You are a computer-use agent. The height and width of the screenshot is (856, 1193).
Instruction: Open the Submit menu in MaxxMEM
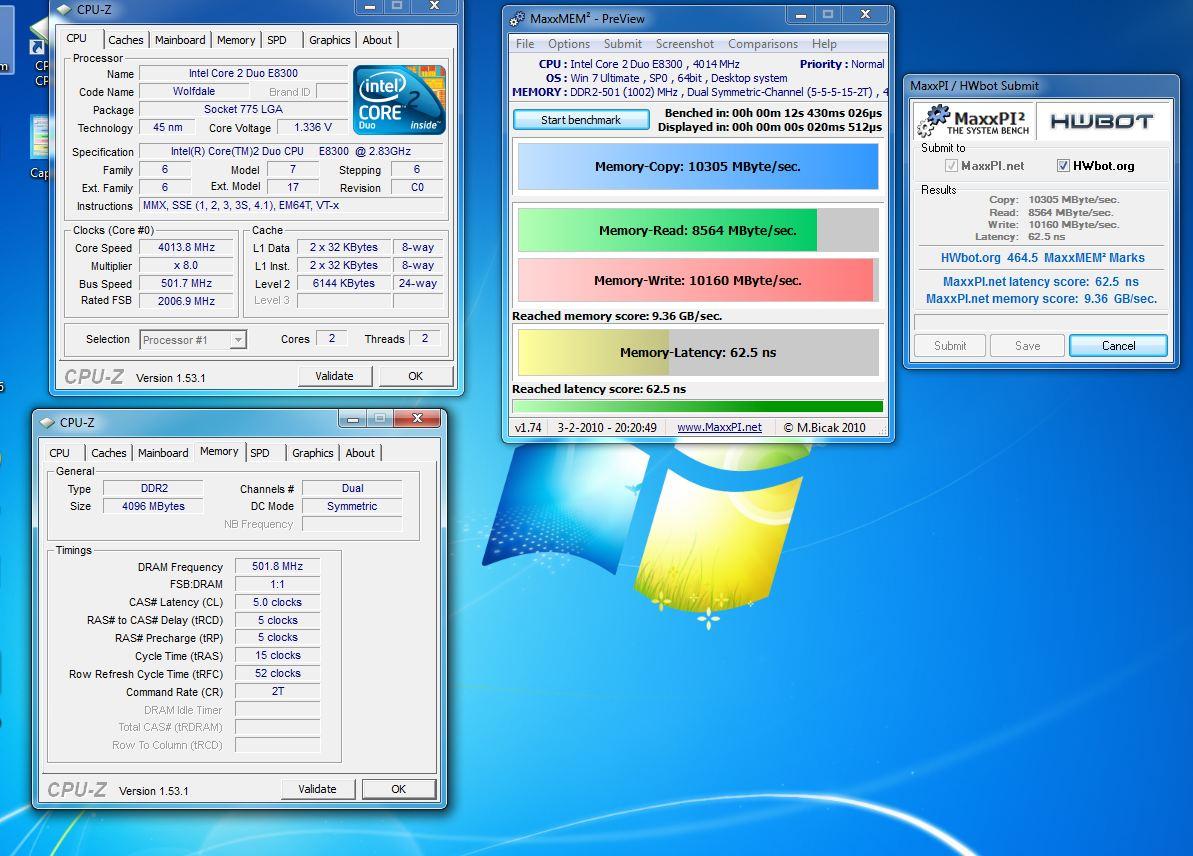(623, 44)
